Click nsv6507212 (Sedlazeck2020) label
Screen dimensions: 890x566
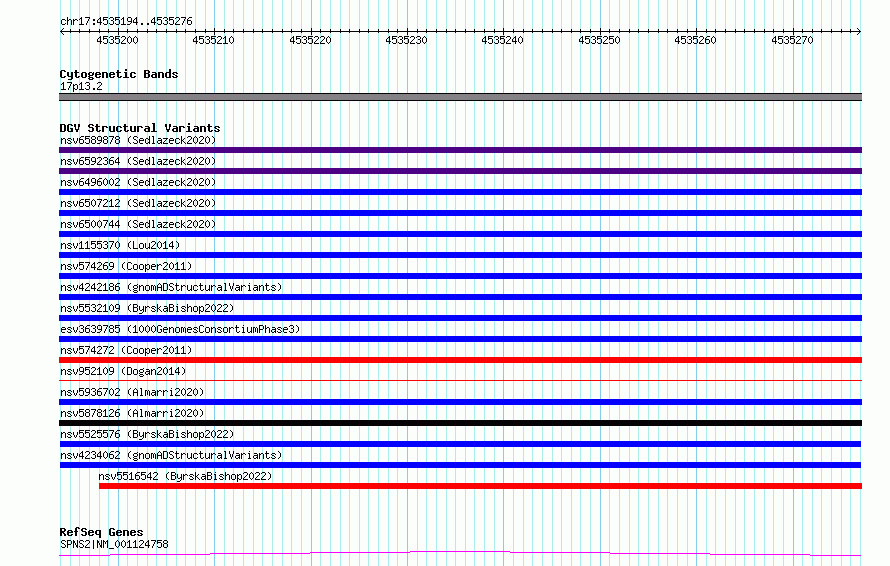point(138,203)
